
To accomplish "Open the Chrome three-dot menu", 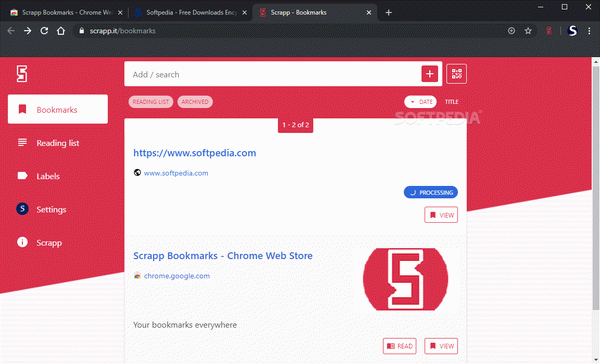I will click(589, 31).
